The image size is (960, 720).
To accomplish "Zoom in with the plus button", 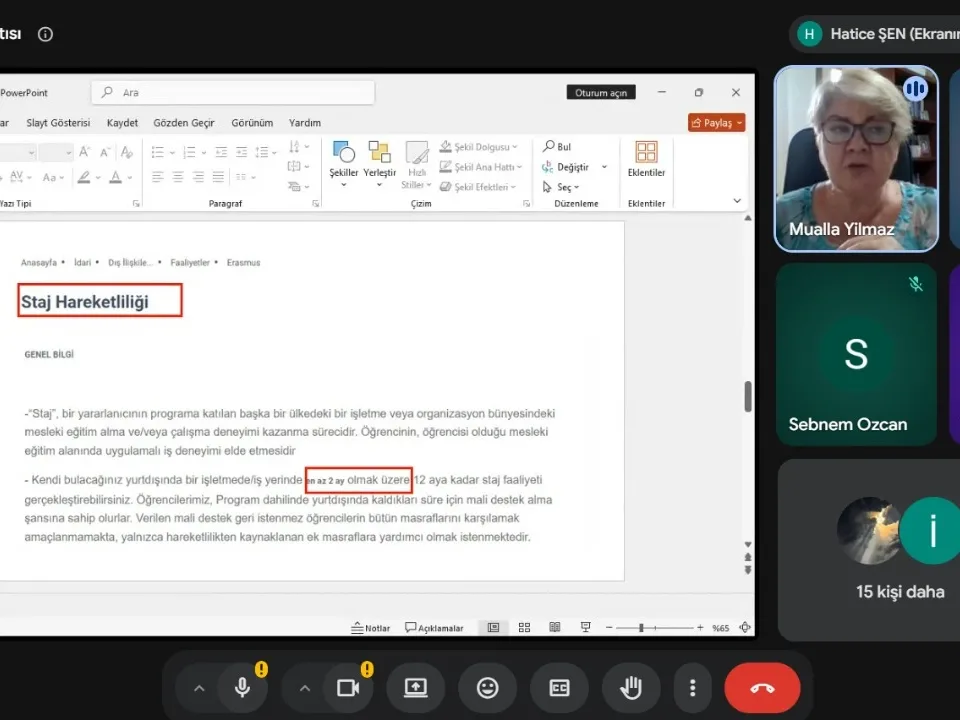I will [700, 628].
